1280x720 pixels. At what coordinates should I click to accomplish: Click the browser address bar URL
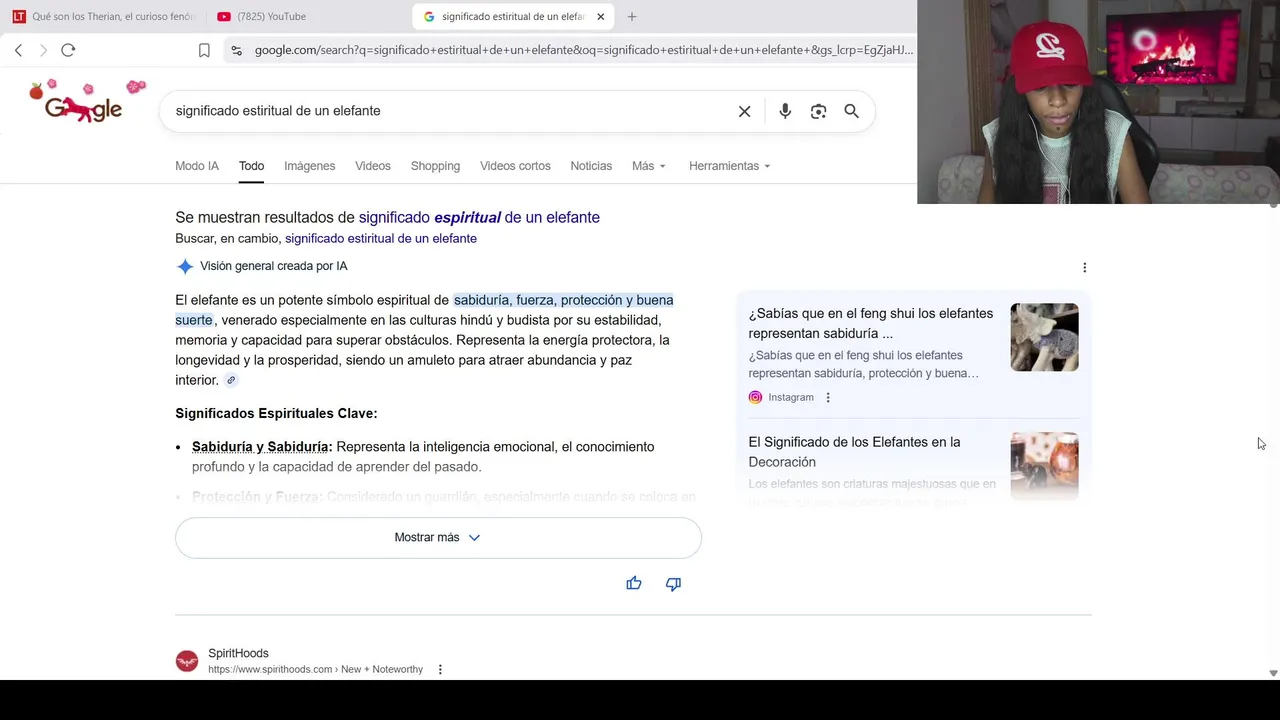(x=584, y=50)
